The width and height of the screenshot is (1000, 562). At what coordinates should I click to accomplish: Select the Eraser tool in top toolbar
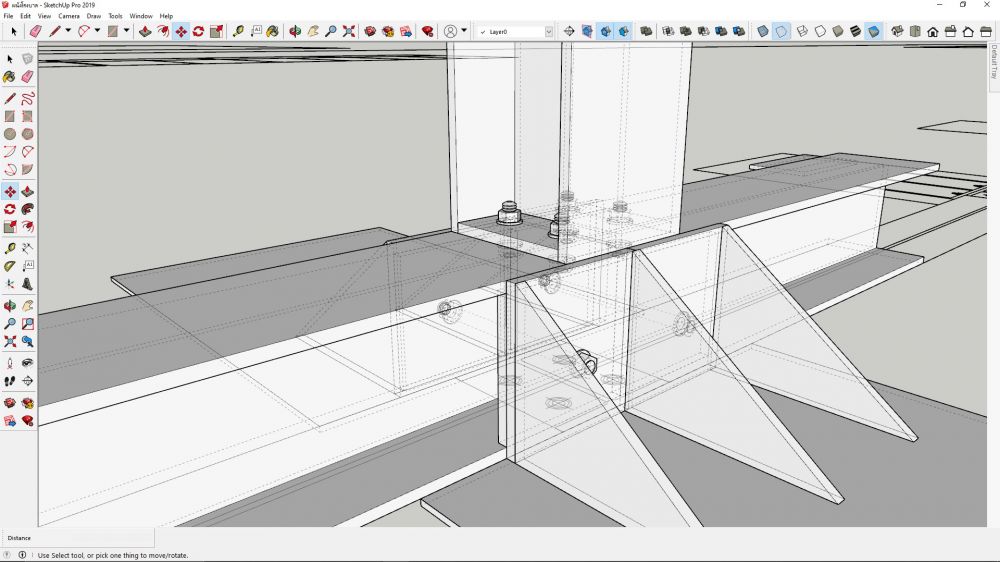(x=35, y=32)
